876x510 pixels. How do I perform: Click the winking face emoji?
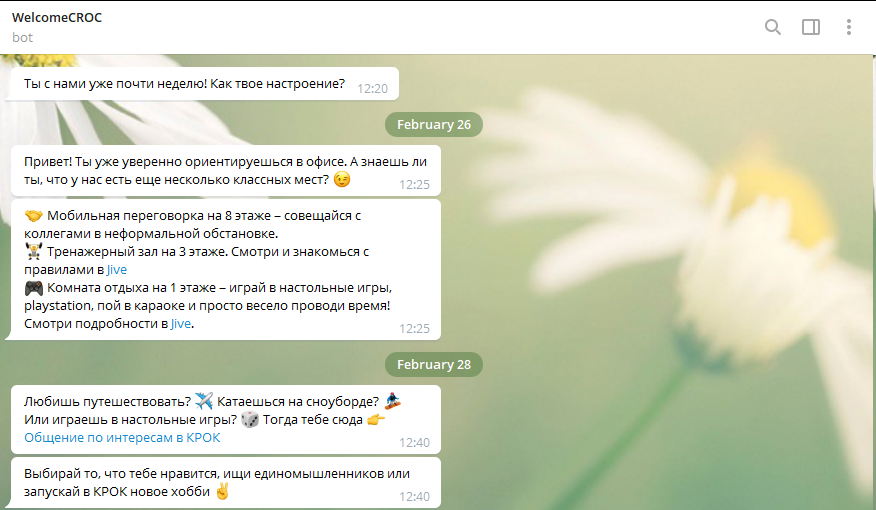tap(342, 179)
